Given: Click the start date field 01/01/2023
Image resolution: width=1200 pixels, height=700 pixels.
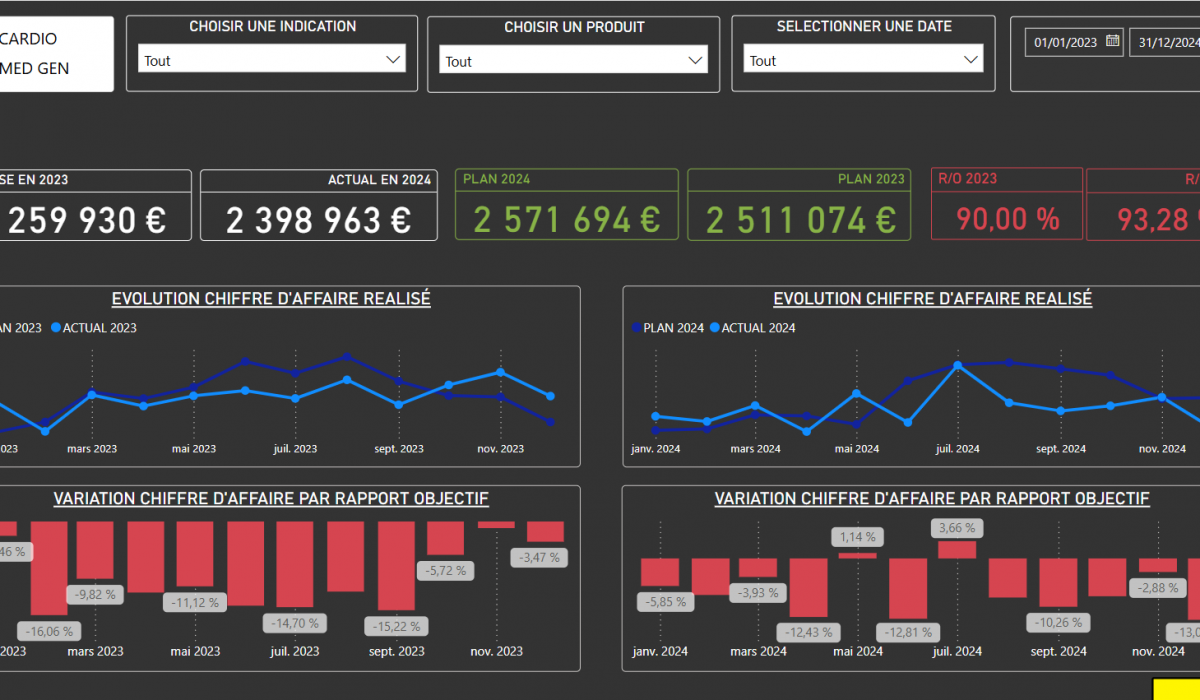Looking at the screenshot, I should click(1065, 42).
